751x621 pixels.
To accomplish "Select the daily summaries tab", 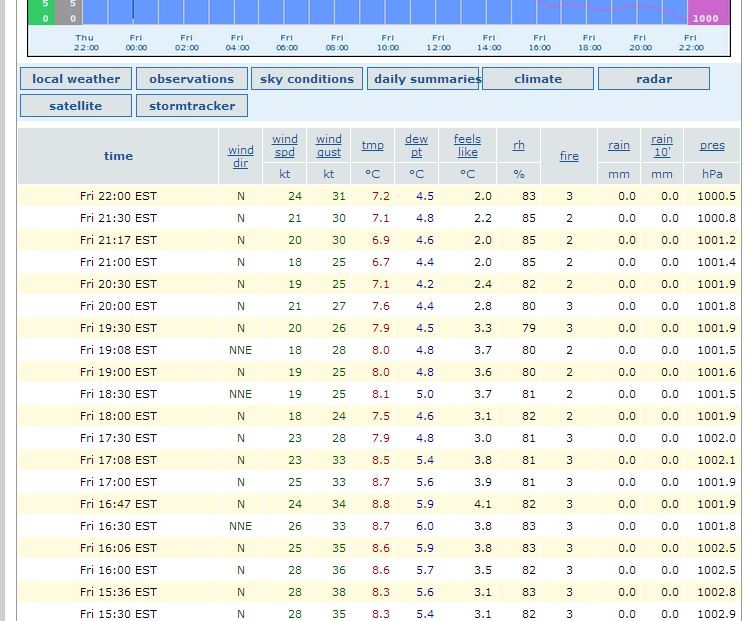I will [x=423, y=79].
